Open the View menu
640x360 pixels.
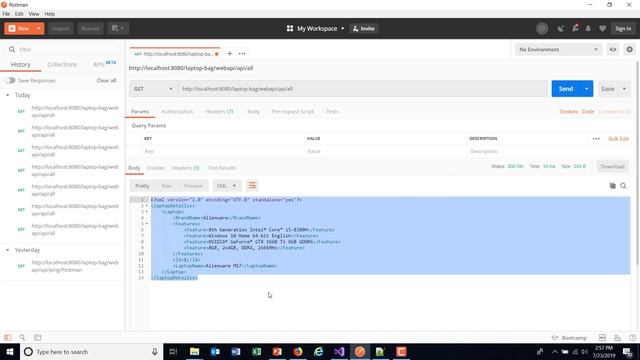[x=34, y=14]
